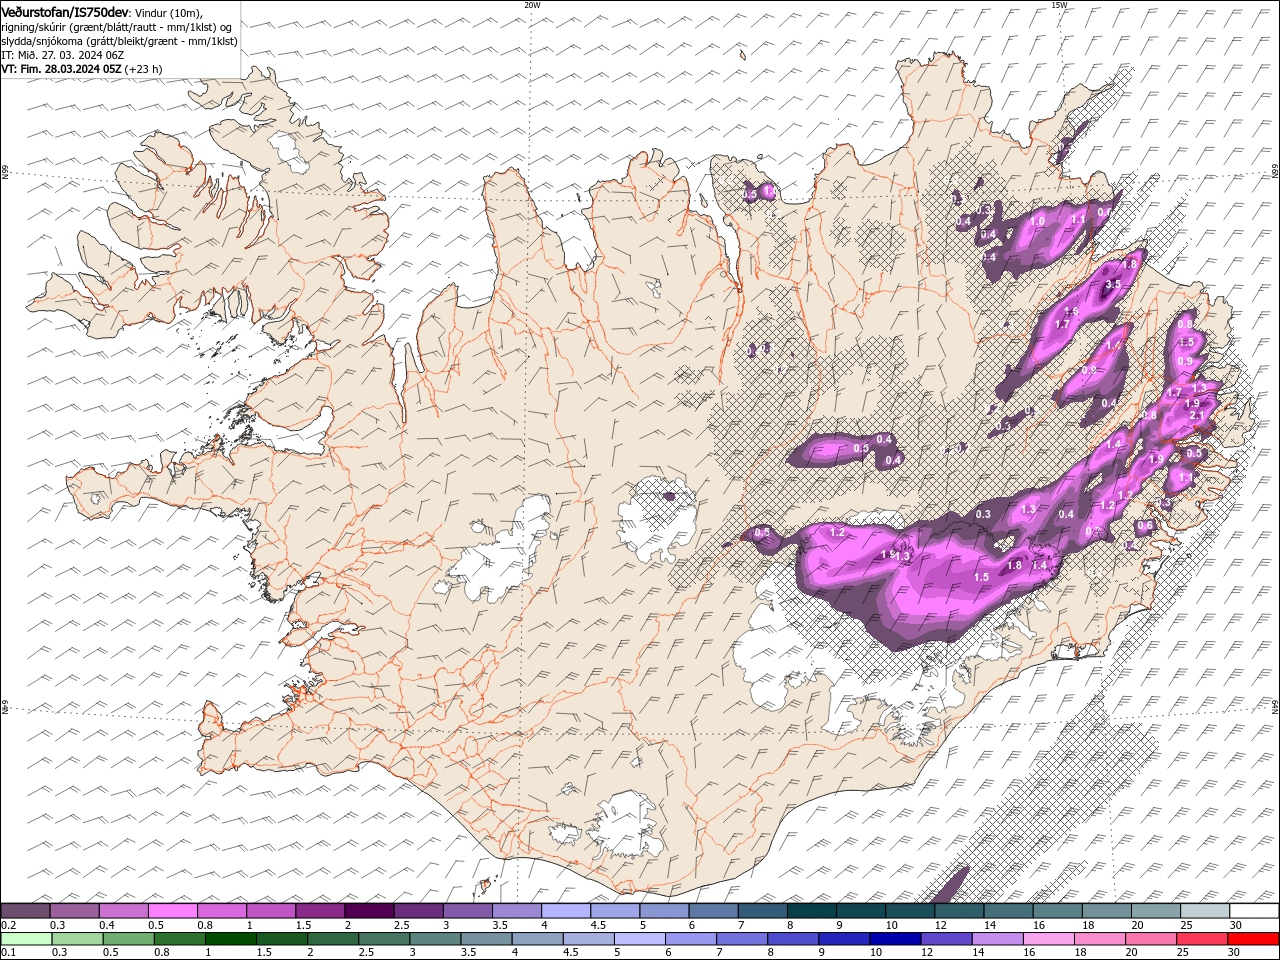Click the valid time 'VT: Fim. 28.03.2024 05Z'
This screenshot has width=1280, height=960.
coord(61,69)
